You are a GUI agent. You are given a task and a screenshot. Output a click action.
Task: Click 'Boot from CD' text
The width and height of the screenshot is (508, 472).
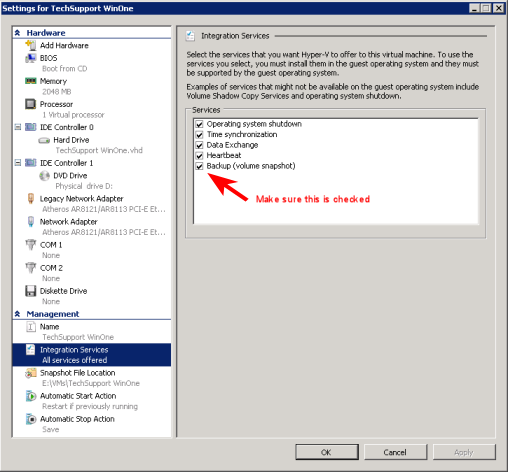click(65, 69)
